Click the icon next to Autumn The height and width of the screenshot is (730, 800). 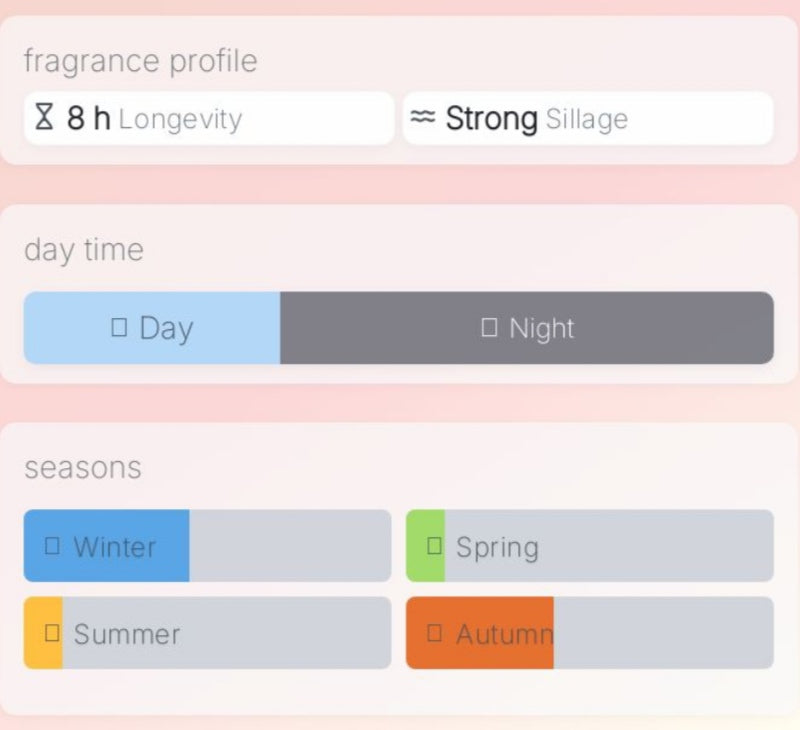(435, 633)
